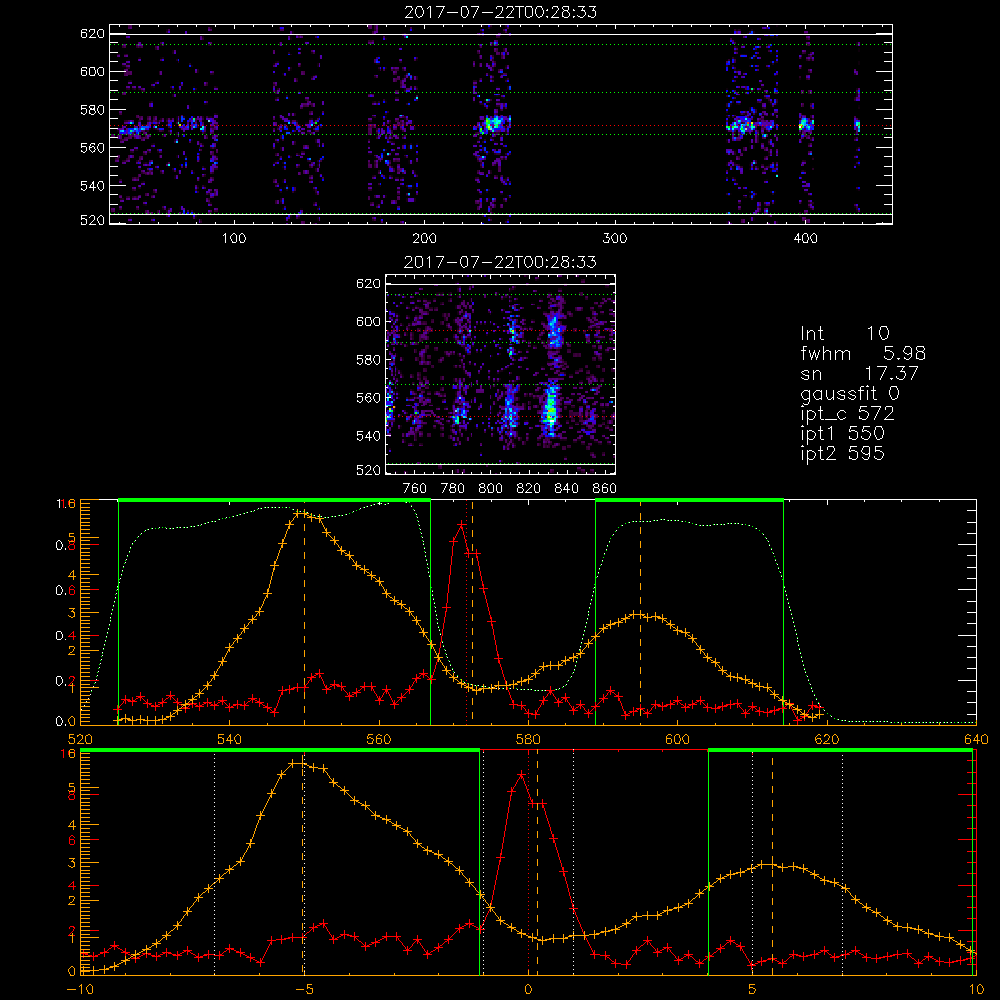This screenshot has height=1000, width=1000.
Task: Click x-axis label 100 on top spectrogram
Action: (x=234, y=239)
